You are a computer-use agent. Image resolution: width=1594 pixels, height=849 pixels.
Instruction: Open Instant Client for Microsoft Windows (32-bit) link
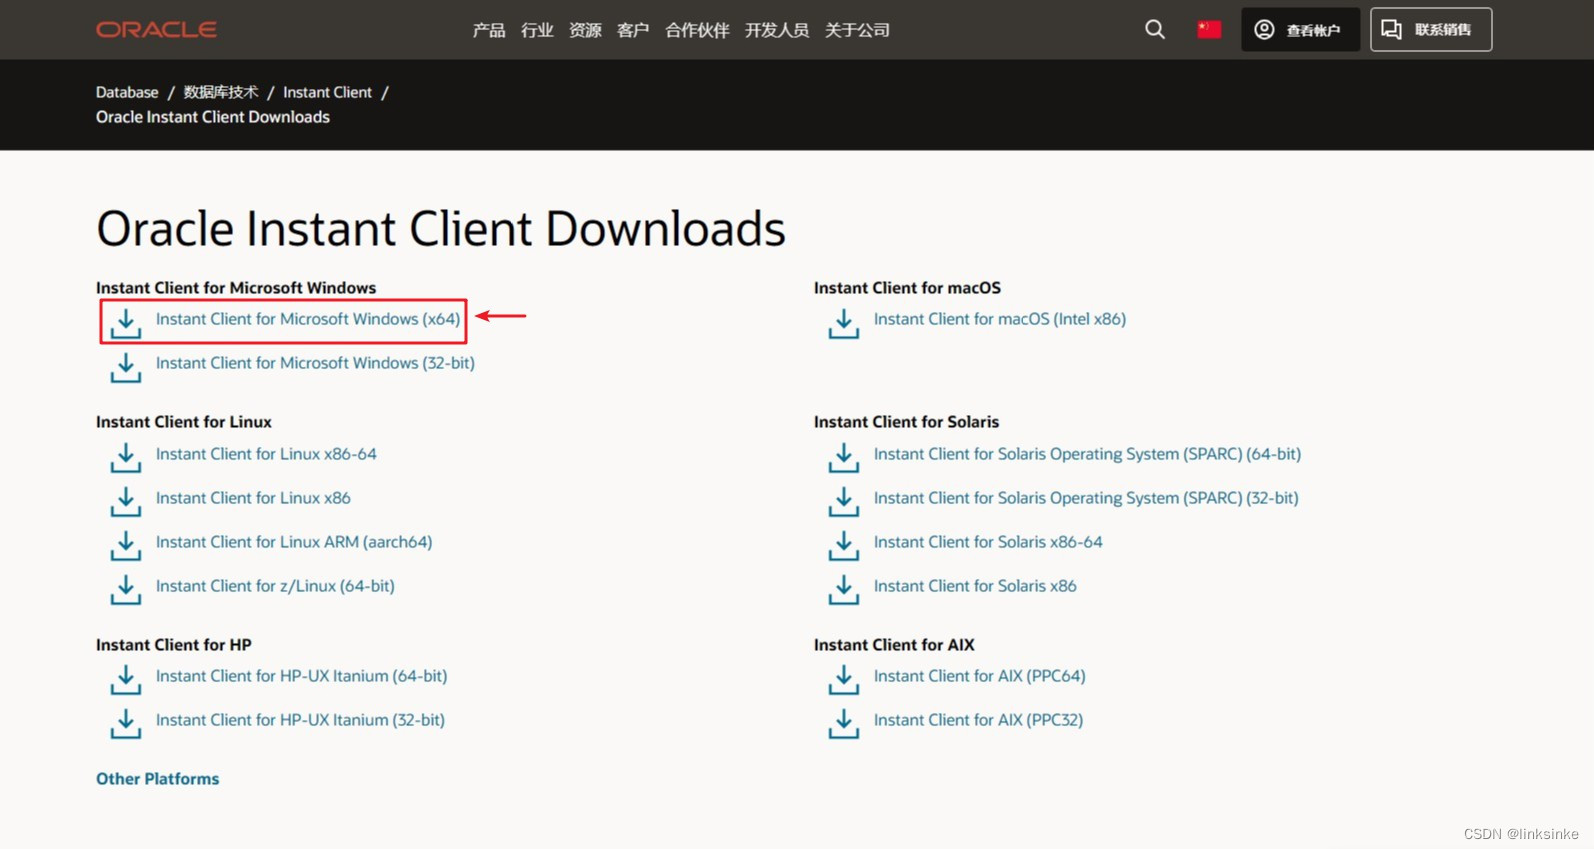315,363
